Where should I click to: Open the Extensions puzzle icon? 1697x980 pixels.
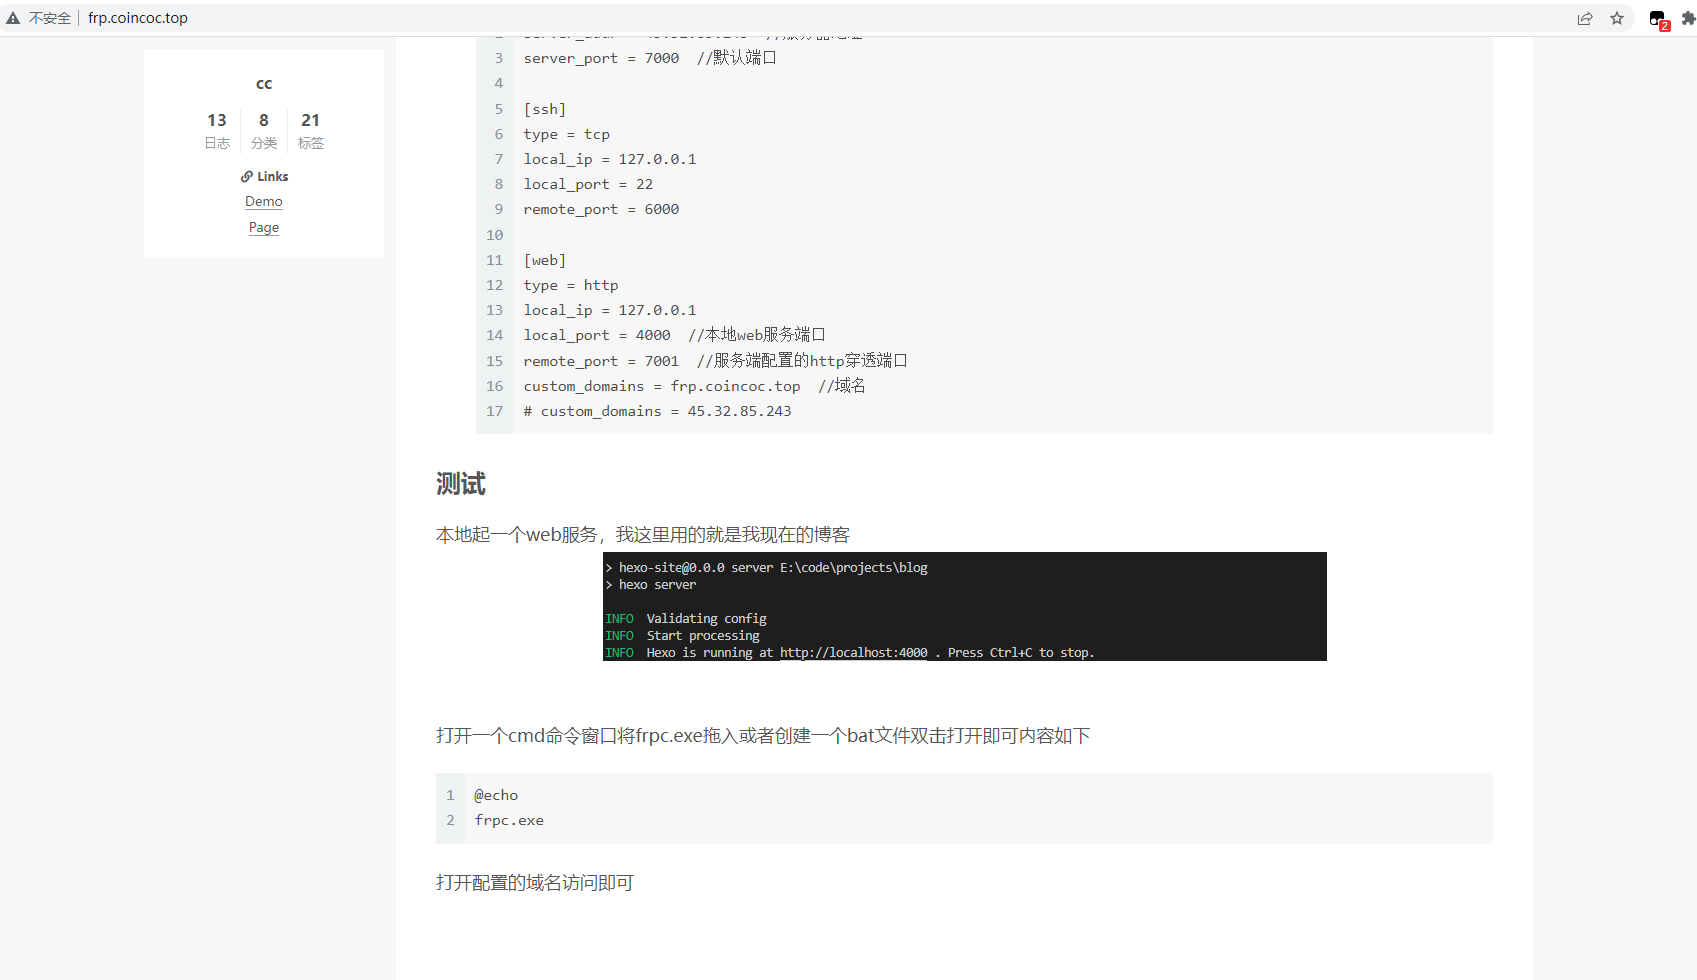click(x=1688, y=18)
